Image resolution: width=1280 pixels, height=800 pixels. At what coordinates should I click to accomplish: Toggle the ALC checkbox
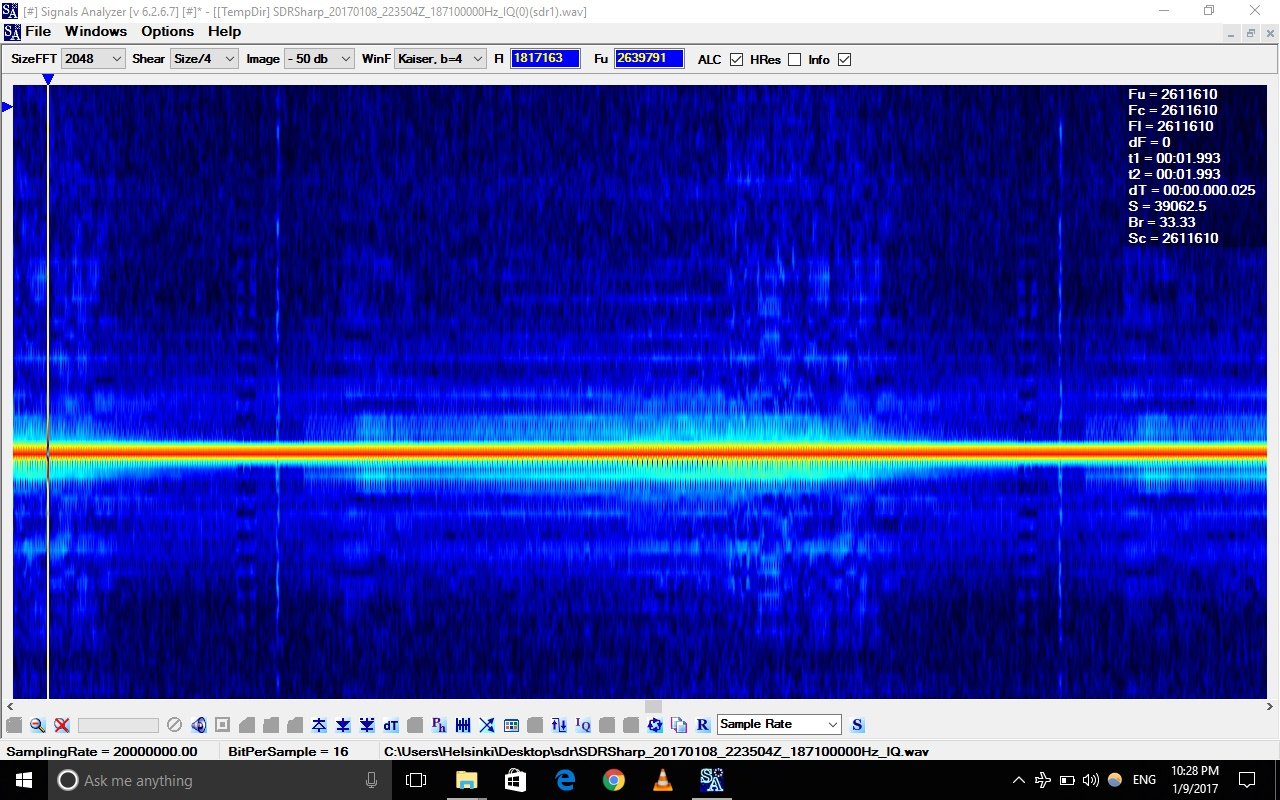point(736,59)
